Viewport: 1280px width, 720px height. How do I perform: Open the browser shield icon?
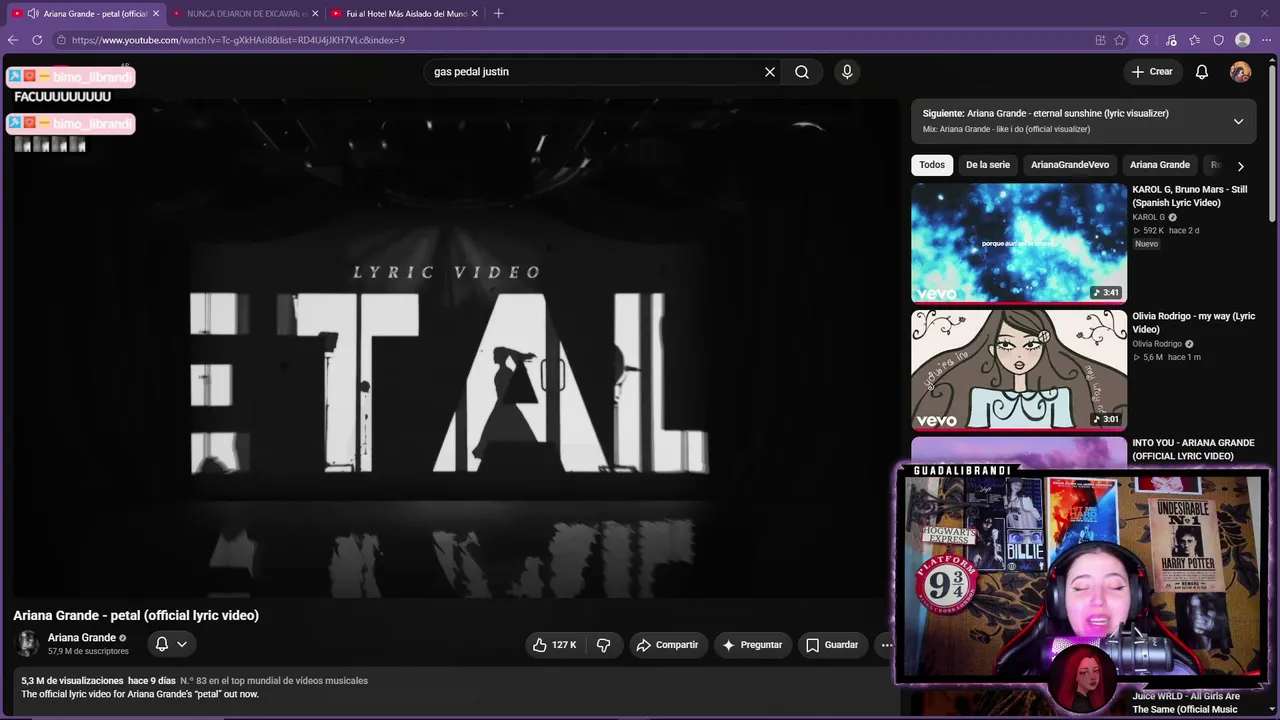click(1218, 40)
